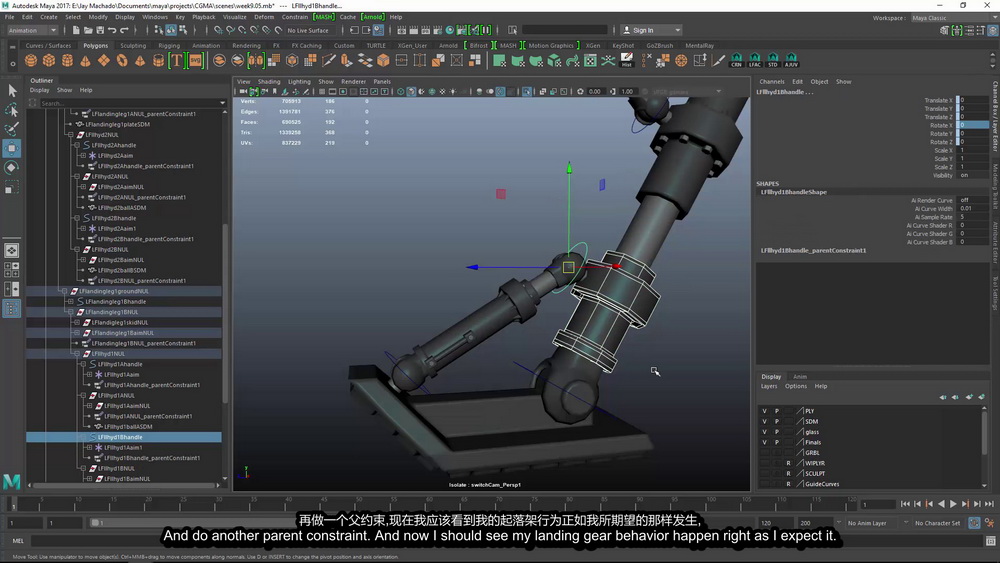Select LFlandingleg1Bhandle in the Outliner

coord(115,302)
